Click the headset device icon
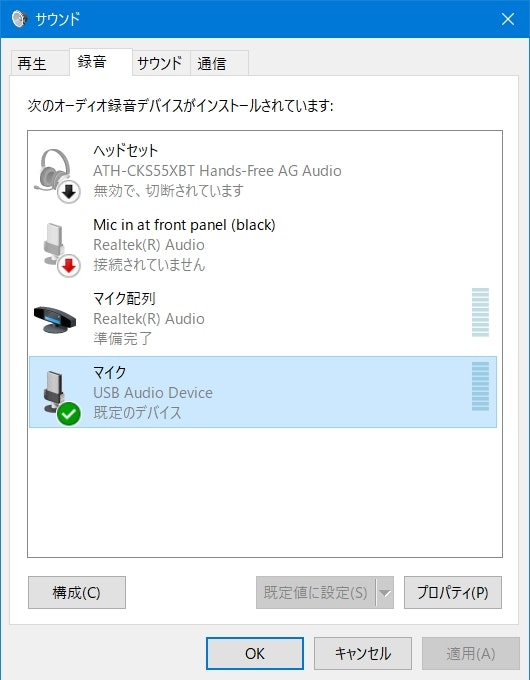Screen dimensions: 530x680 point(56,172)
